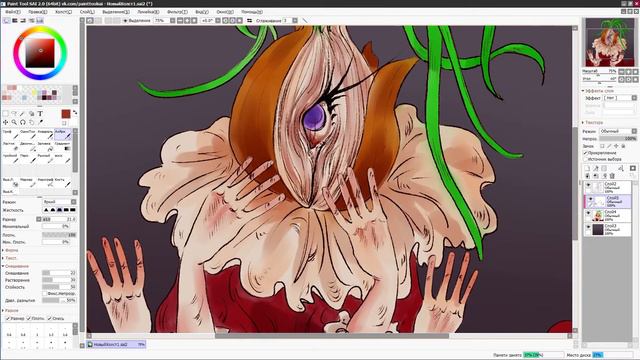Pick a shade in the color square
This screenshot has height=360, width=640.
40,53
